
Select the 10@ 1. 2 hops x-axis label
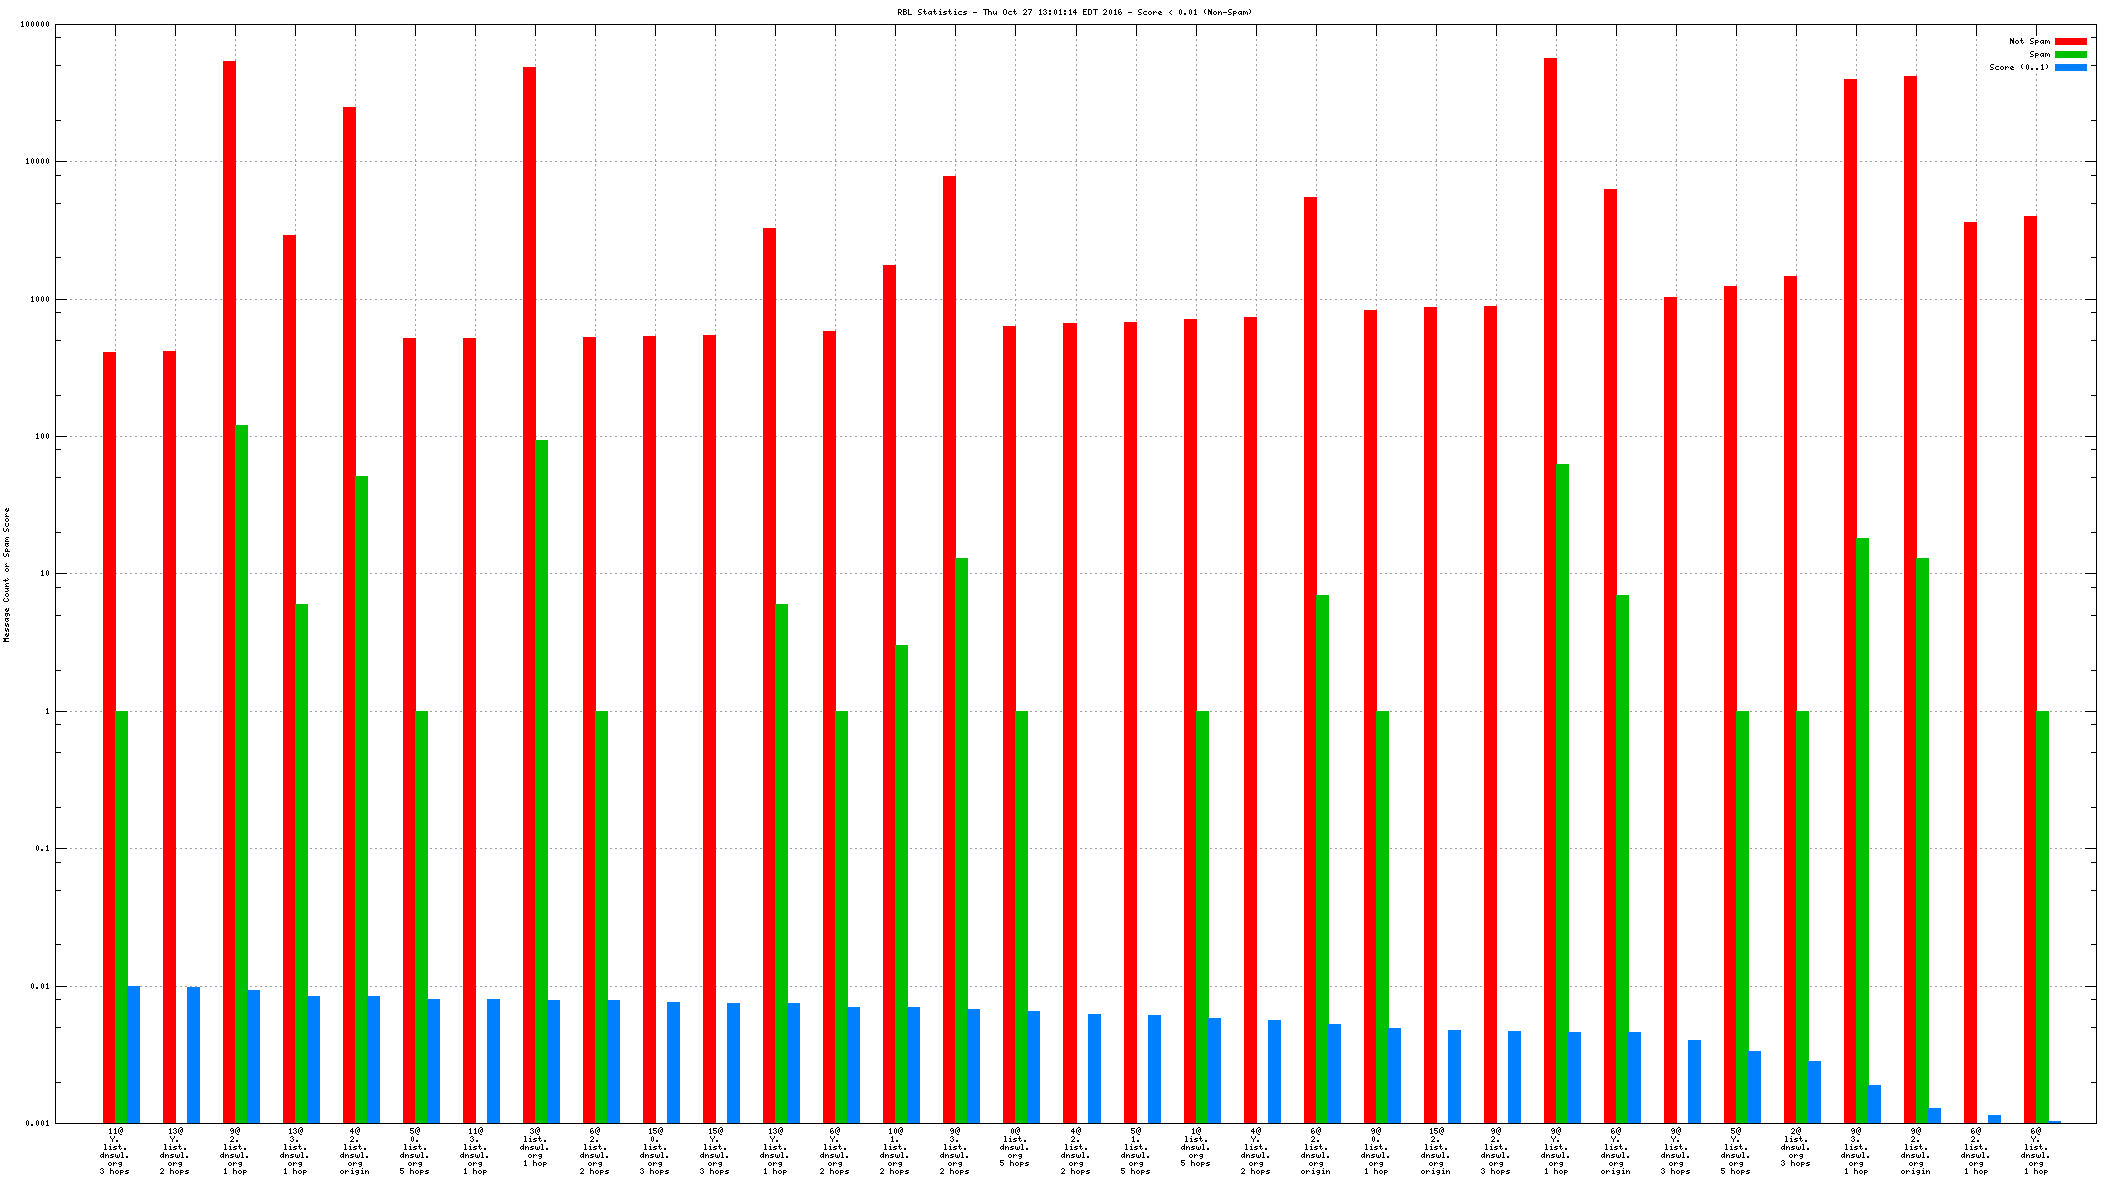pyautogui.click(x=894, y=1151)
